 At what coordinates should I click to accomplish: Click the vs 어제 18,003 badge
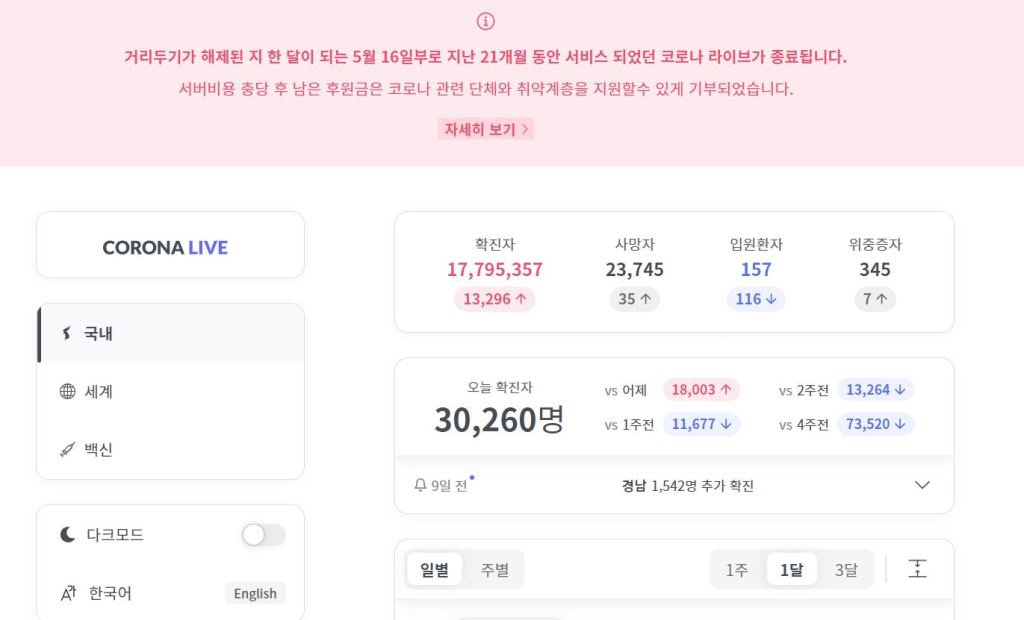[700, 390]
